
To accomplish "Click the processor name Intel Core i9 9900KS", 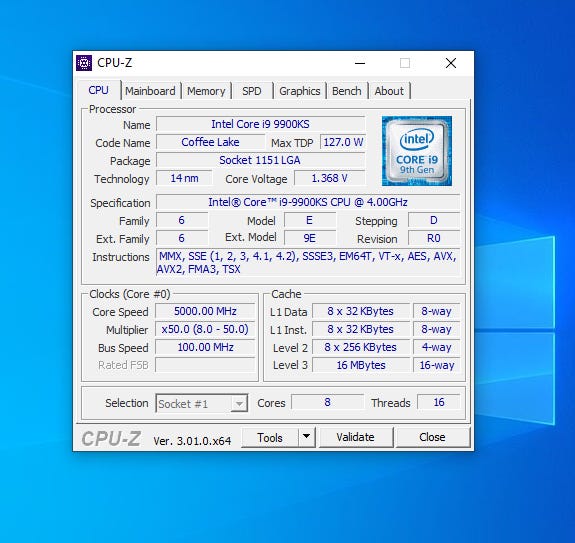I will click(x=260, y=124).
